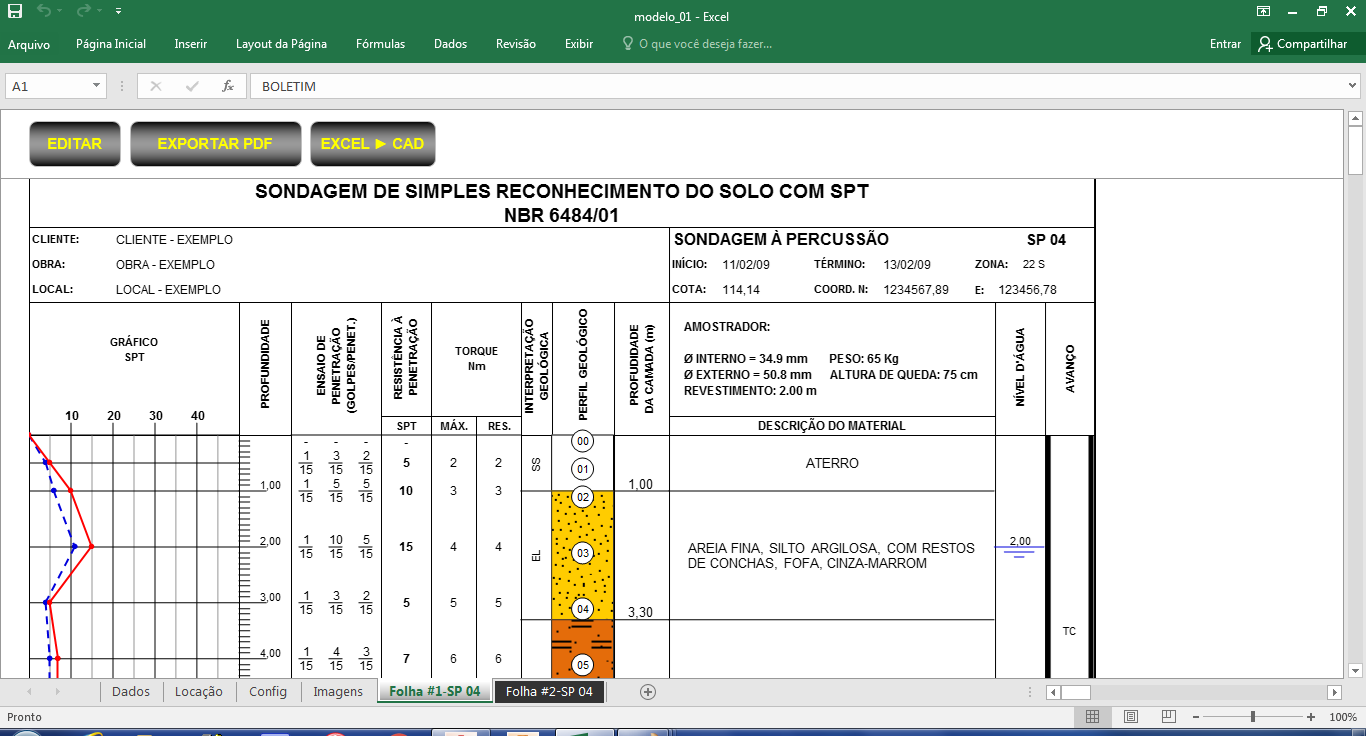This screenshot has width=1366, height=736.
Task: Expand the Name Box dropdown
Action: 97,86
